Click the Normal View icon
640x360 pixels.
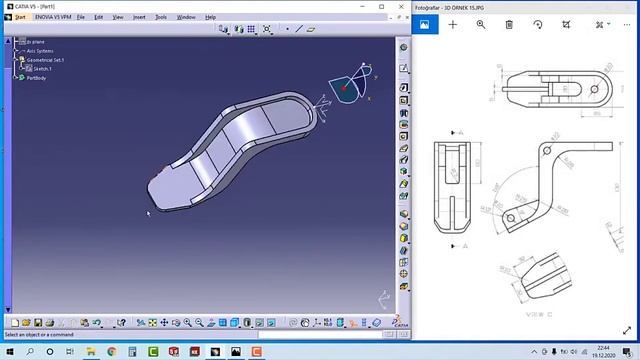[x=211, y=323]
